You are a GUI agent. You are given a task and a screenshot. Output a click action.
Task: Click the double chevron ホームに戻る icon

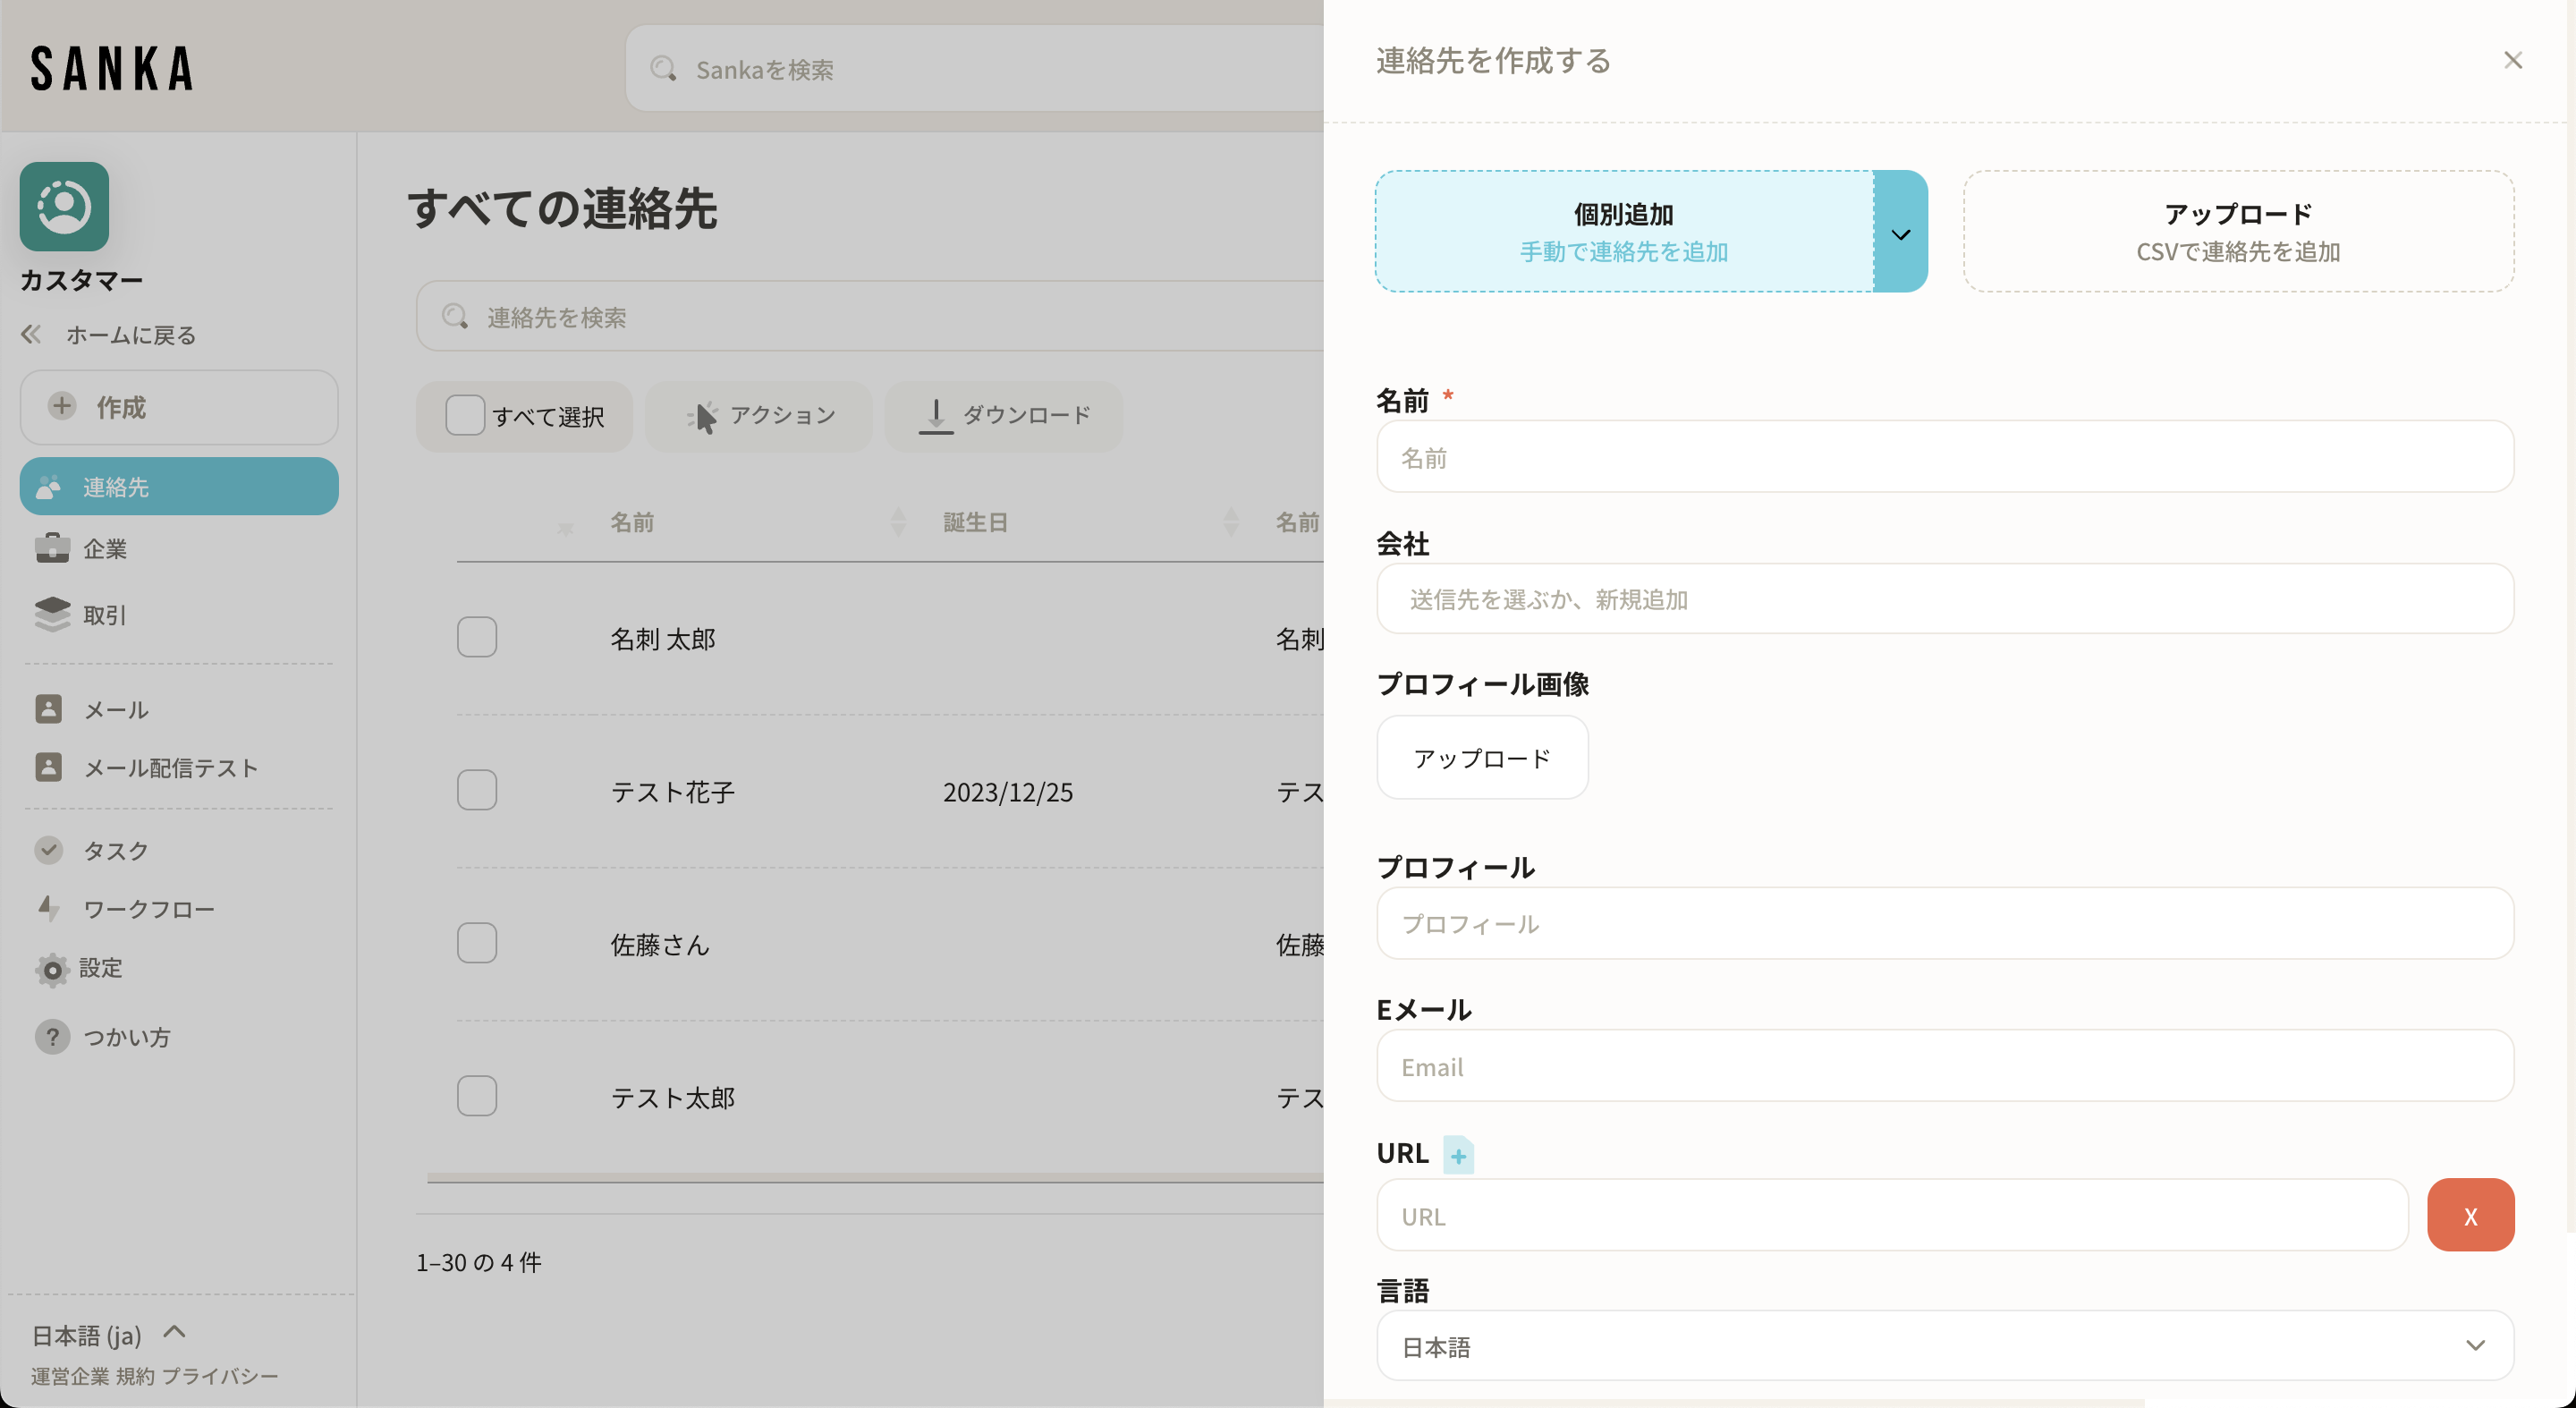coord(31,334)
